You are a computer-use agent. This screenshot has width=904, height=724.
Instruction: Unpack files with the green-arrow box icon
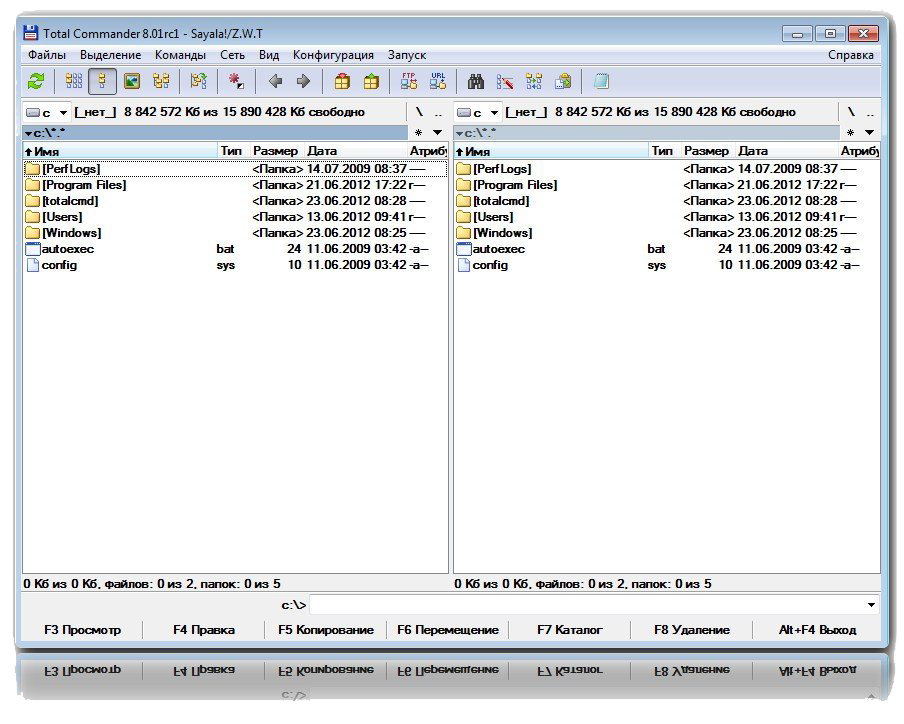point(371,81)
